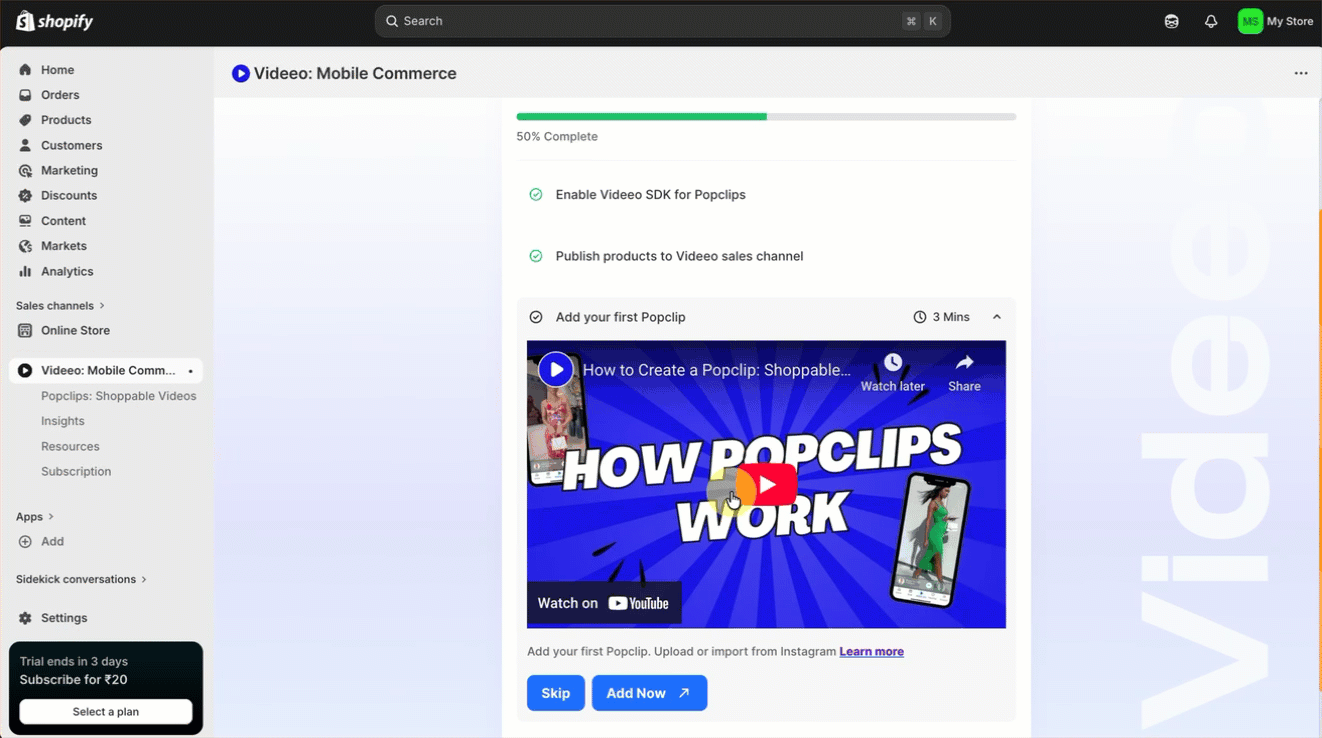Click the Share arrow on video

[964, 364]
